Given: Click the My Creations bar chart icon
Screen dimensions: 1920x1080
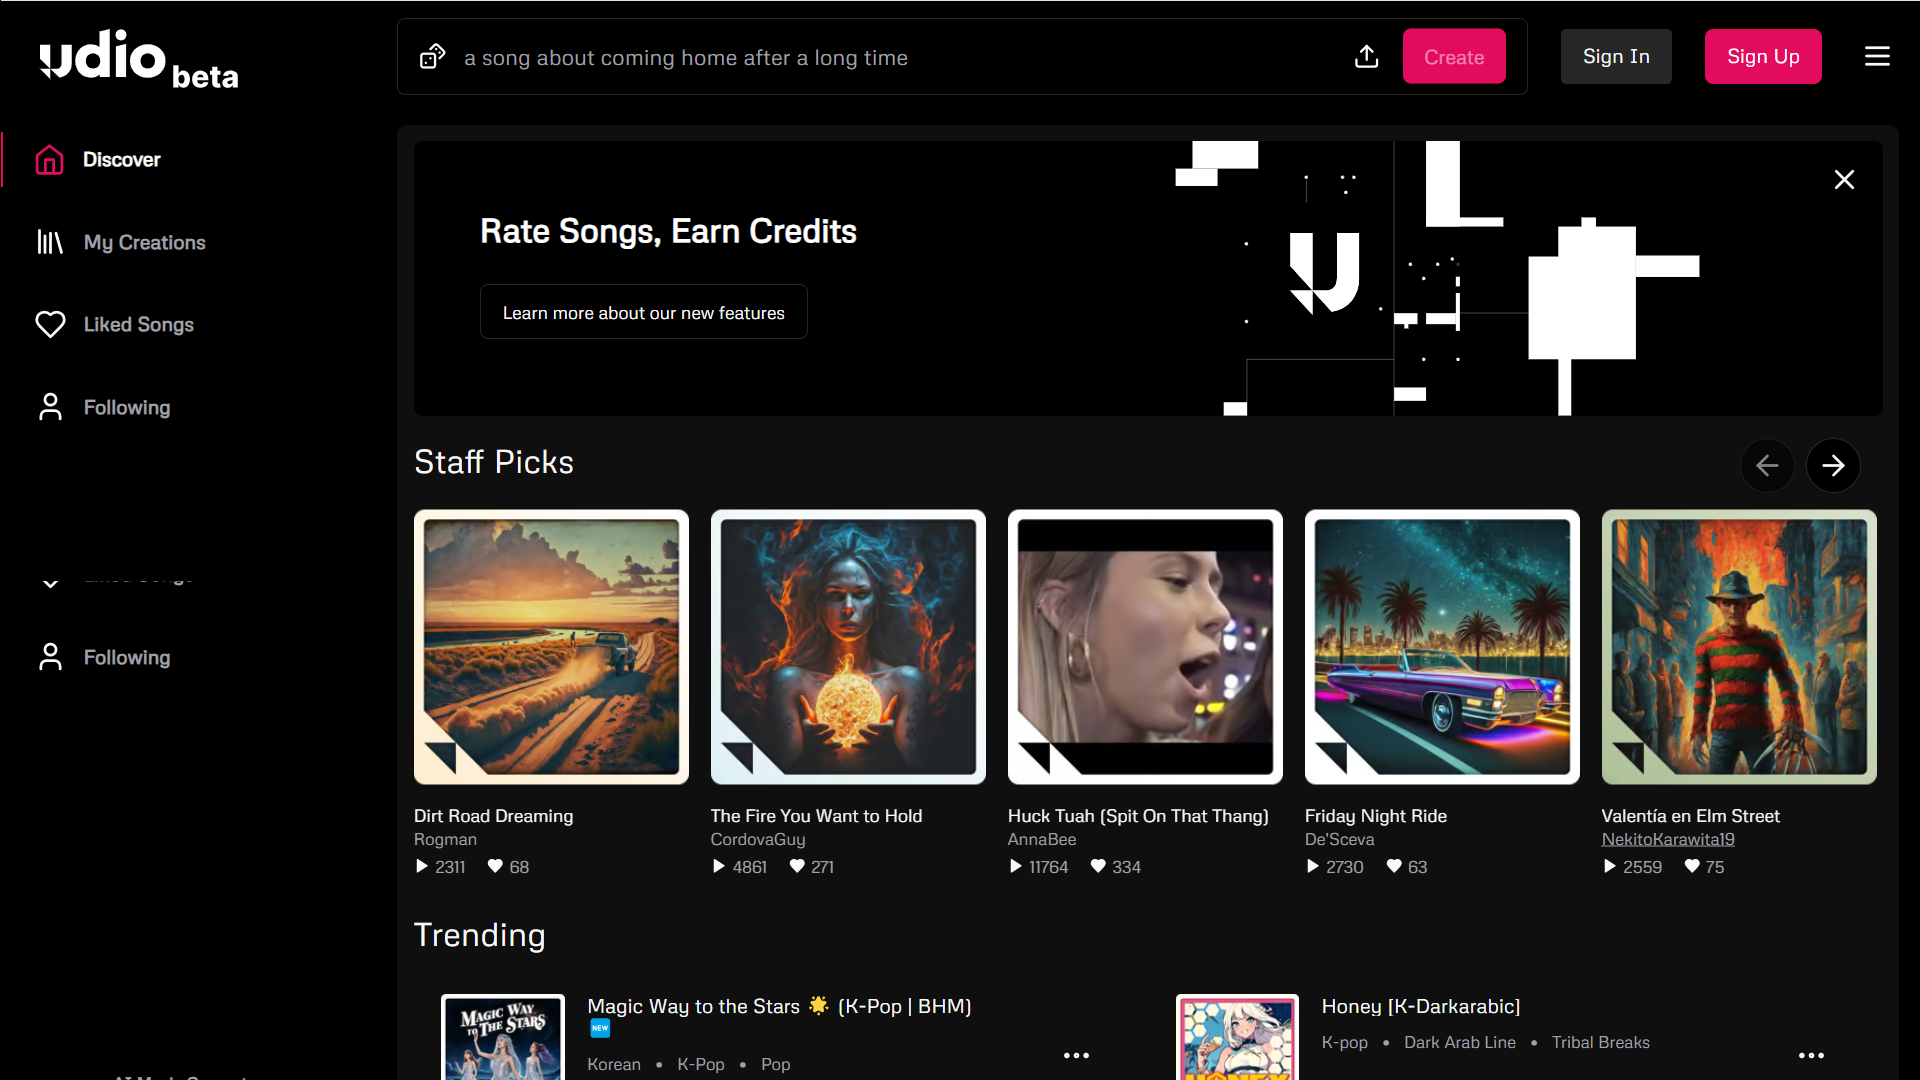Looking at the screenshot, I should pyautogui.click(x=49, y=241).
